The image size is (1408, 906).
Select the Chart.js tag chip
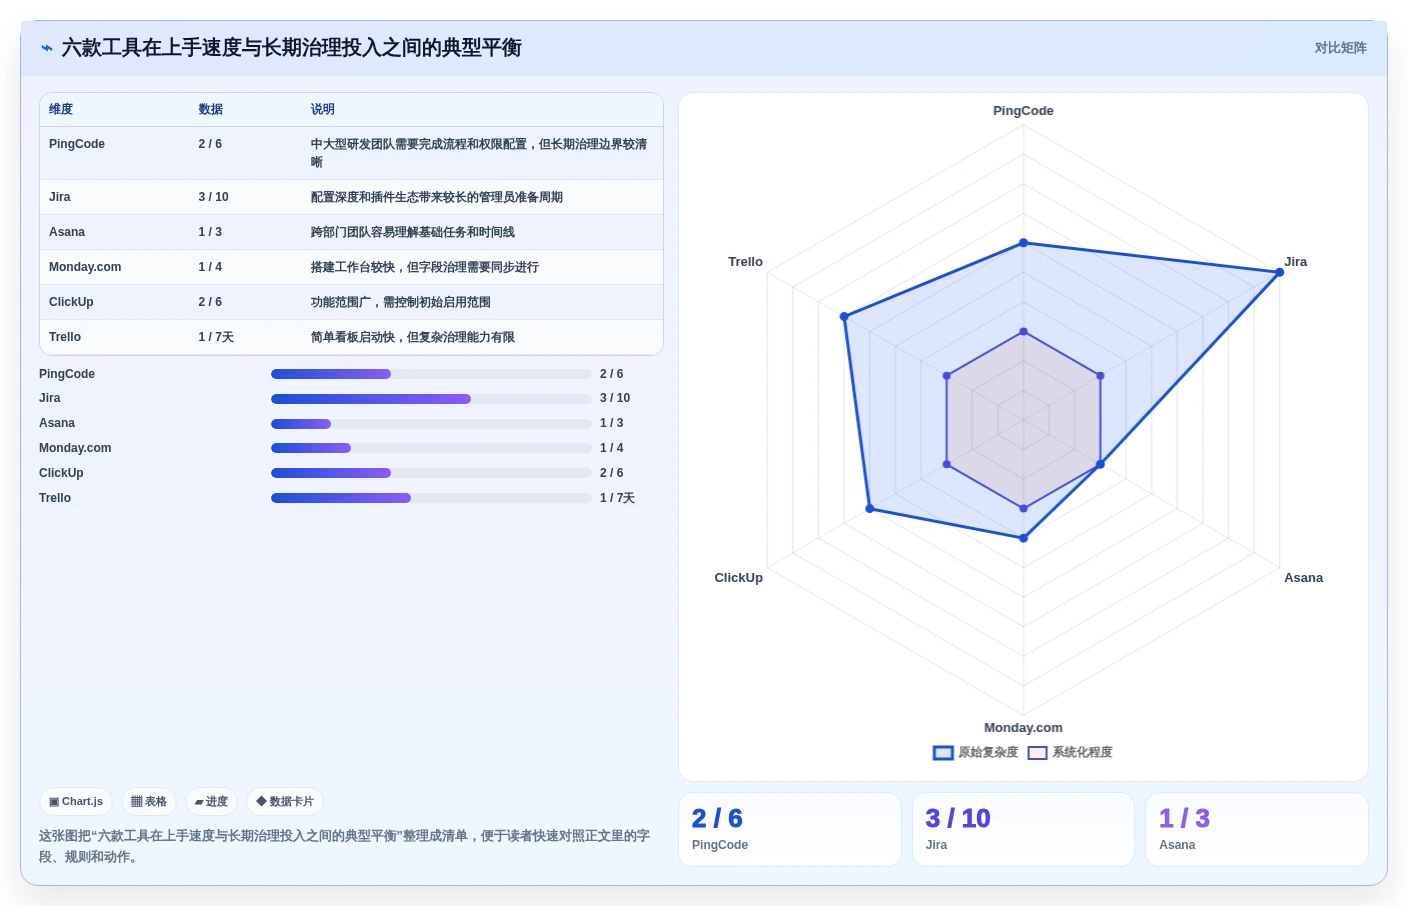pos(76,802)
